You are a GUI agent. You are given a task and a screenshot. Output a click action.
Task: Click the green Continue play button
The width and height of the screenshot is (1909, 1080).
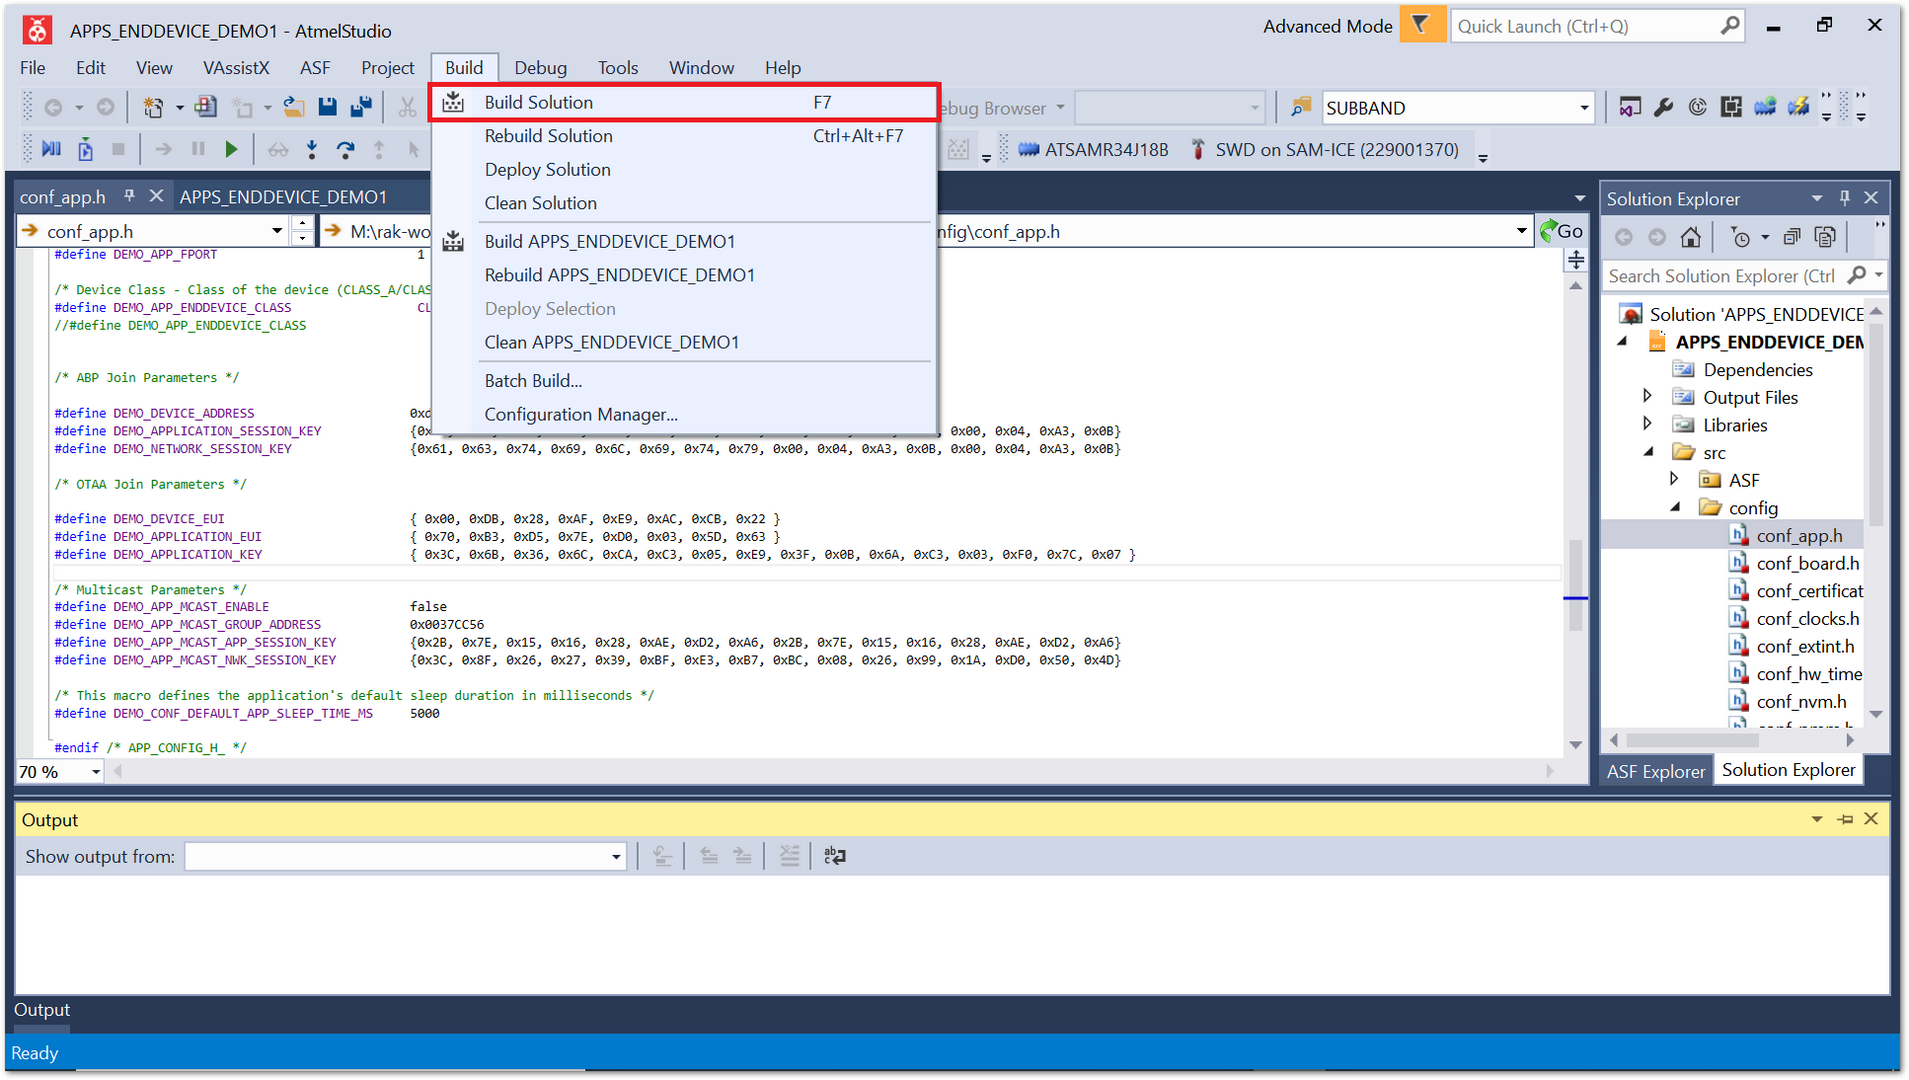coord(231,149)
